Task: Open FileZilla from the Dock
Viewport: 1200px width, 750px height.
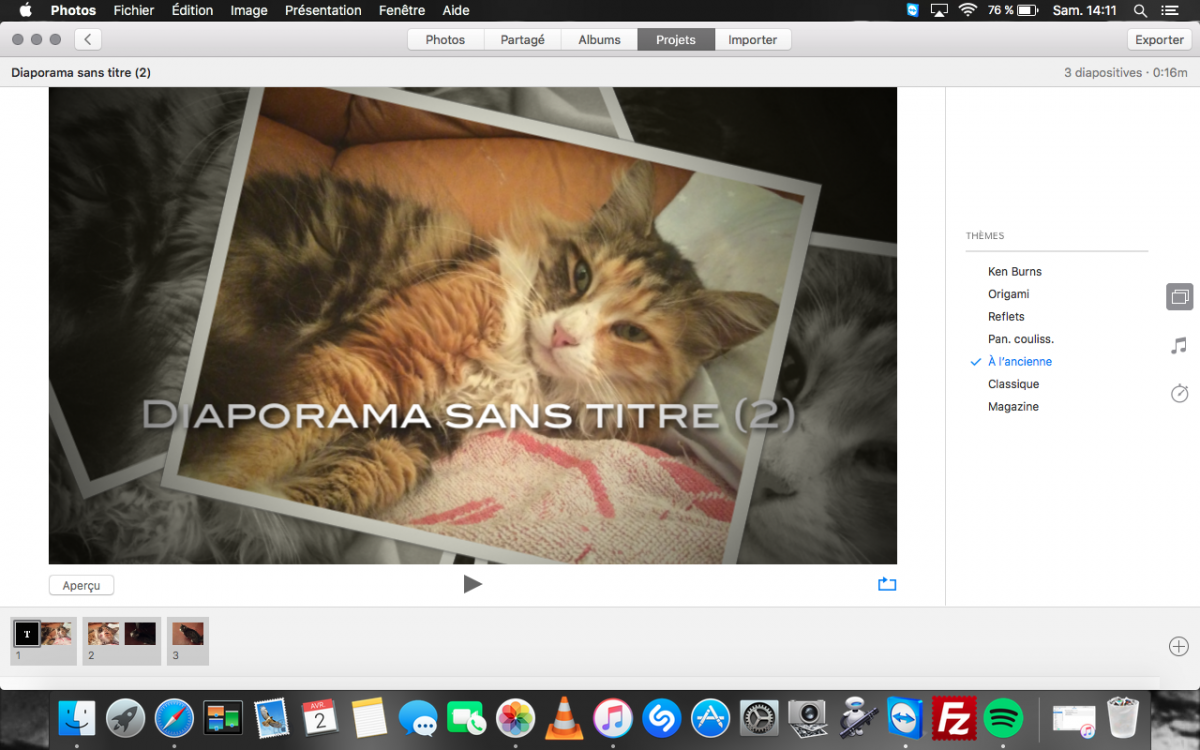Action: pos(954,718)
